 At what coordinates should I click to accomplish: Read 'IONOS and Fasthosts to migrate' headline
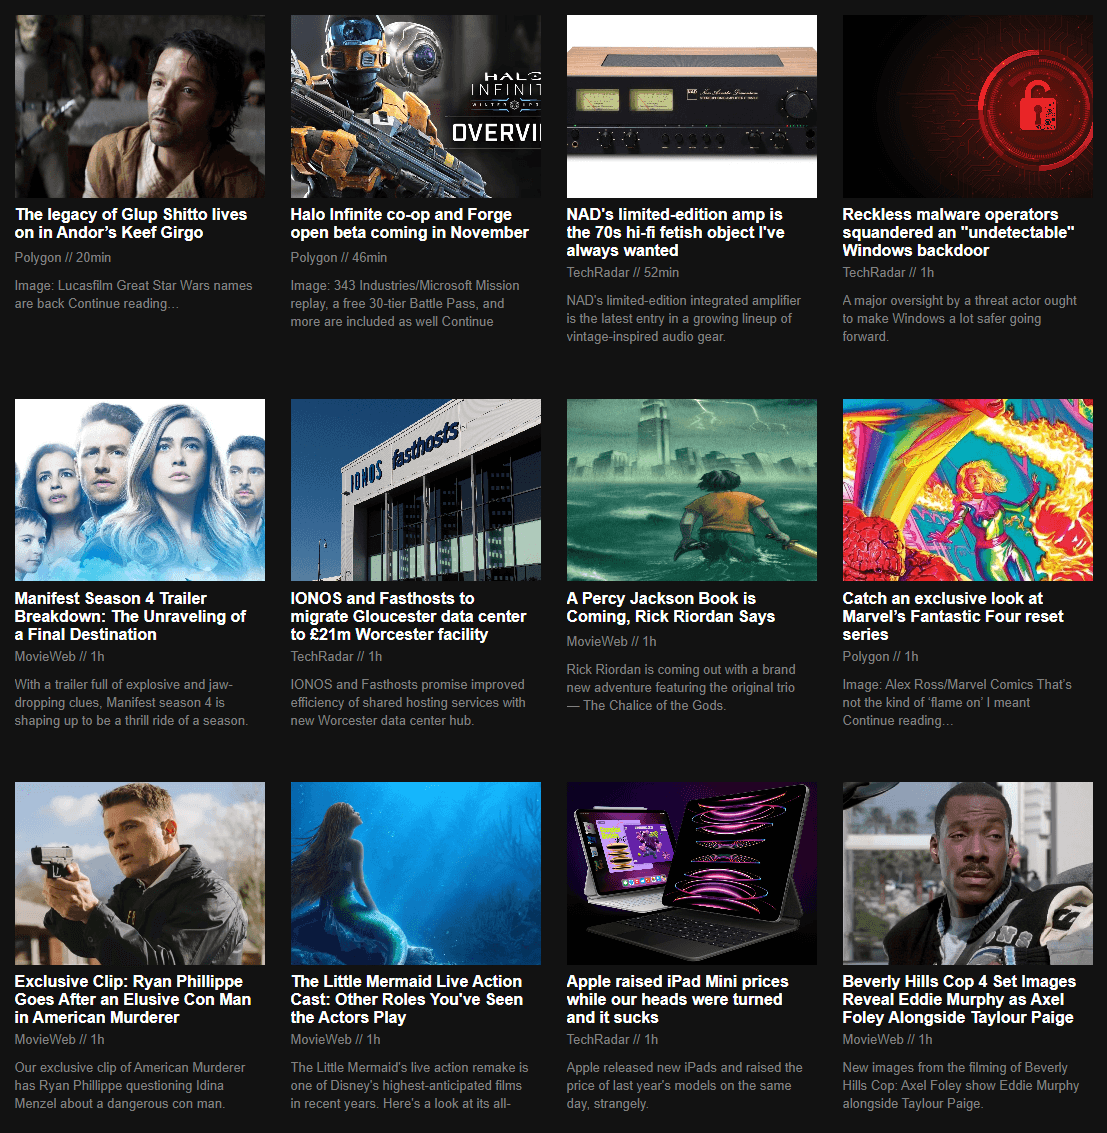click(x=408, y=616)
